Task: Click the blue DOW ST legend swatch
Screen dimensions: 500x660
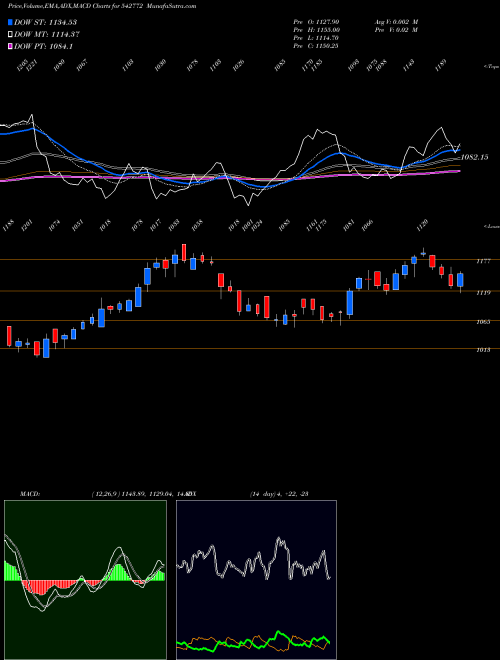Action: 10,22
